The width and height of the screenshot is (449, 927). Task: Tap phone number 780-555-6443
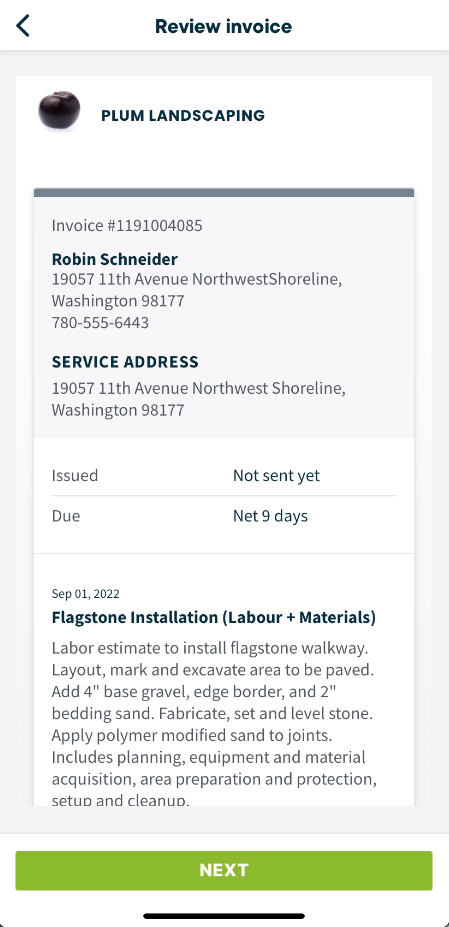point(100,323)
